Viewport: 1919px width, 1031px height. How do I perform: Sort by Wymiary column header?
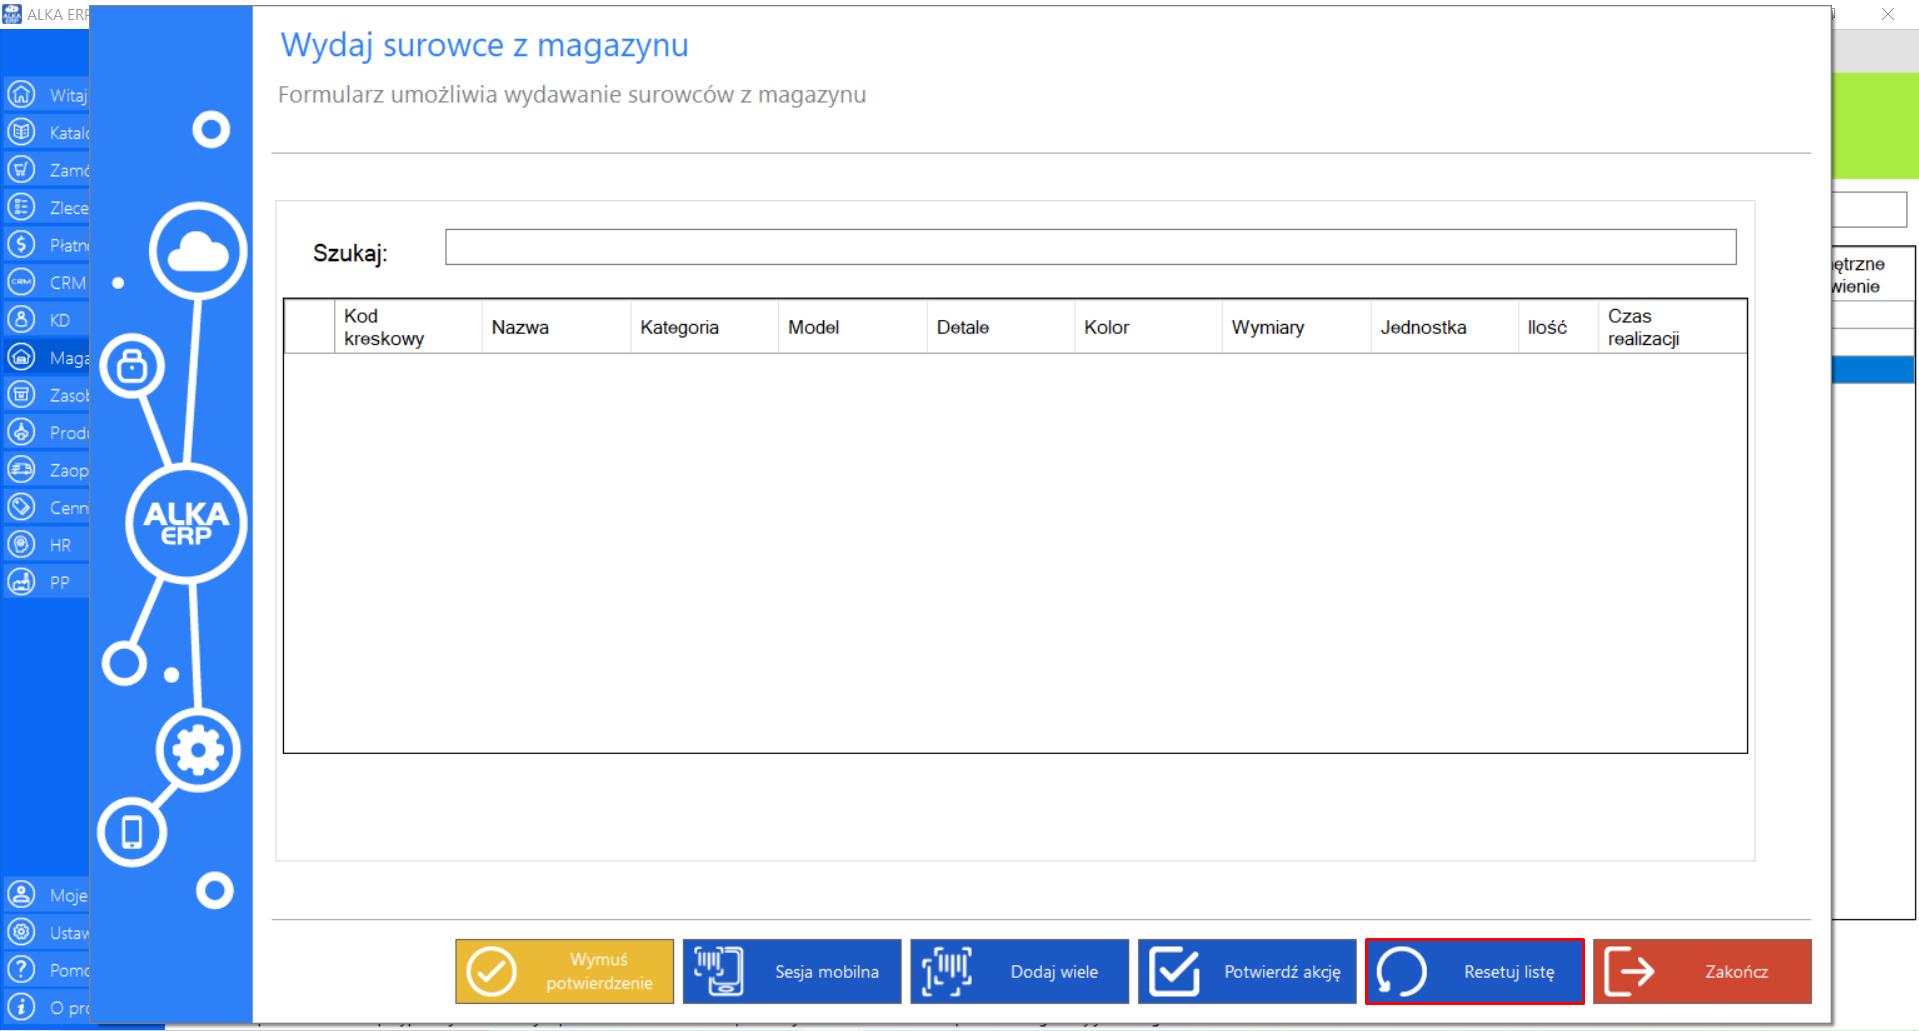(x=1296, y=327)
